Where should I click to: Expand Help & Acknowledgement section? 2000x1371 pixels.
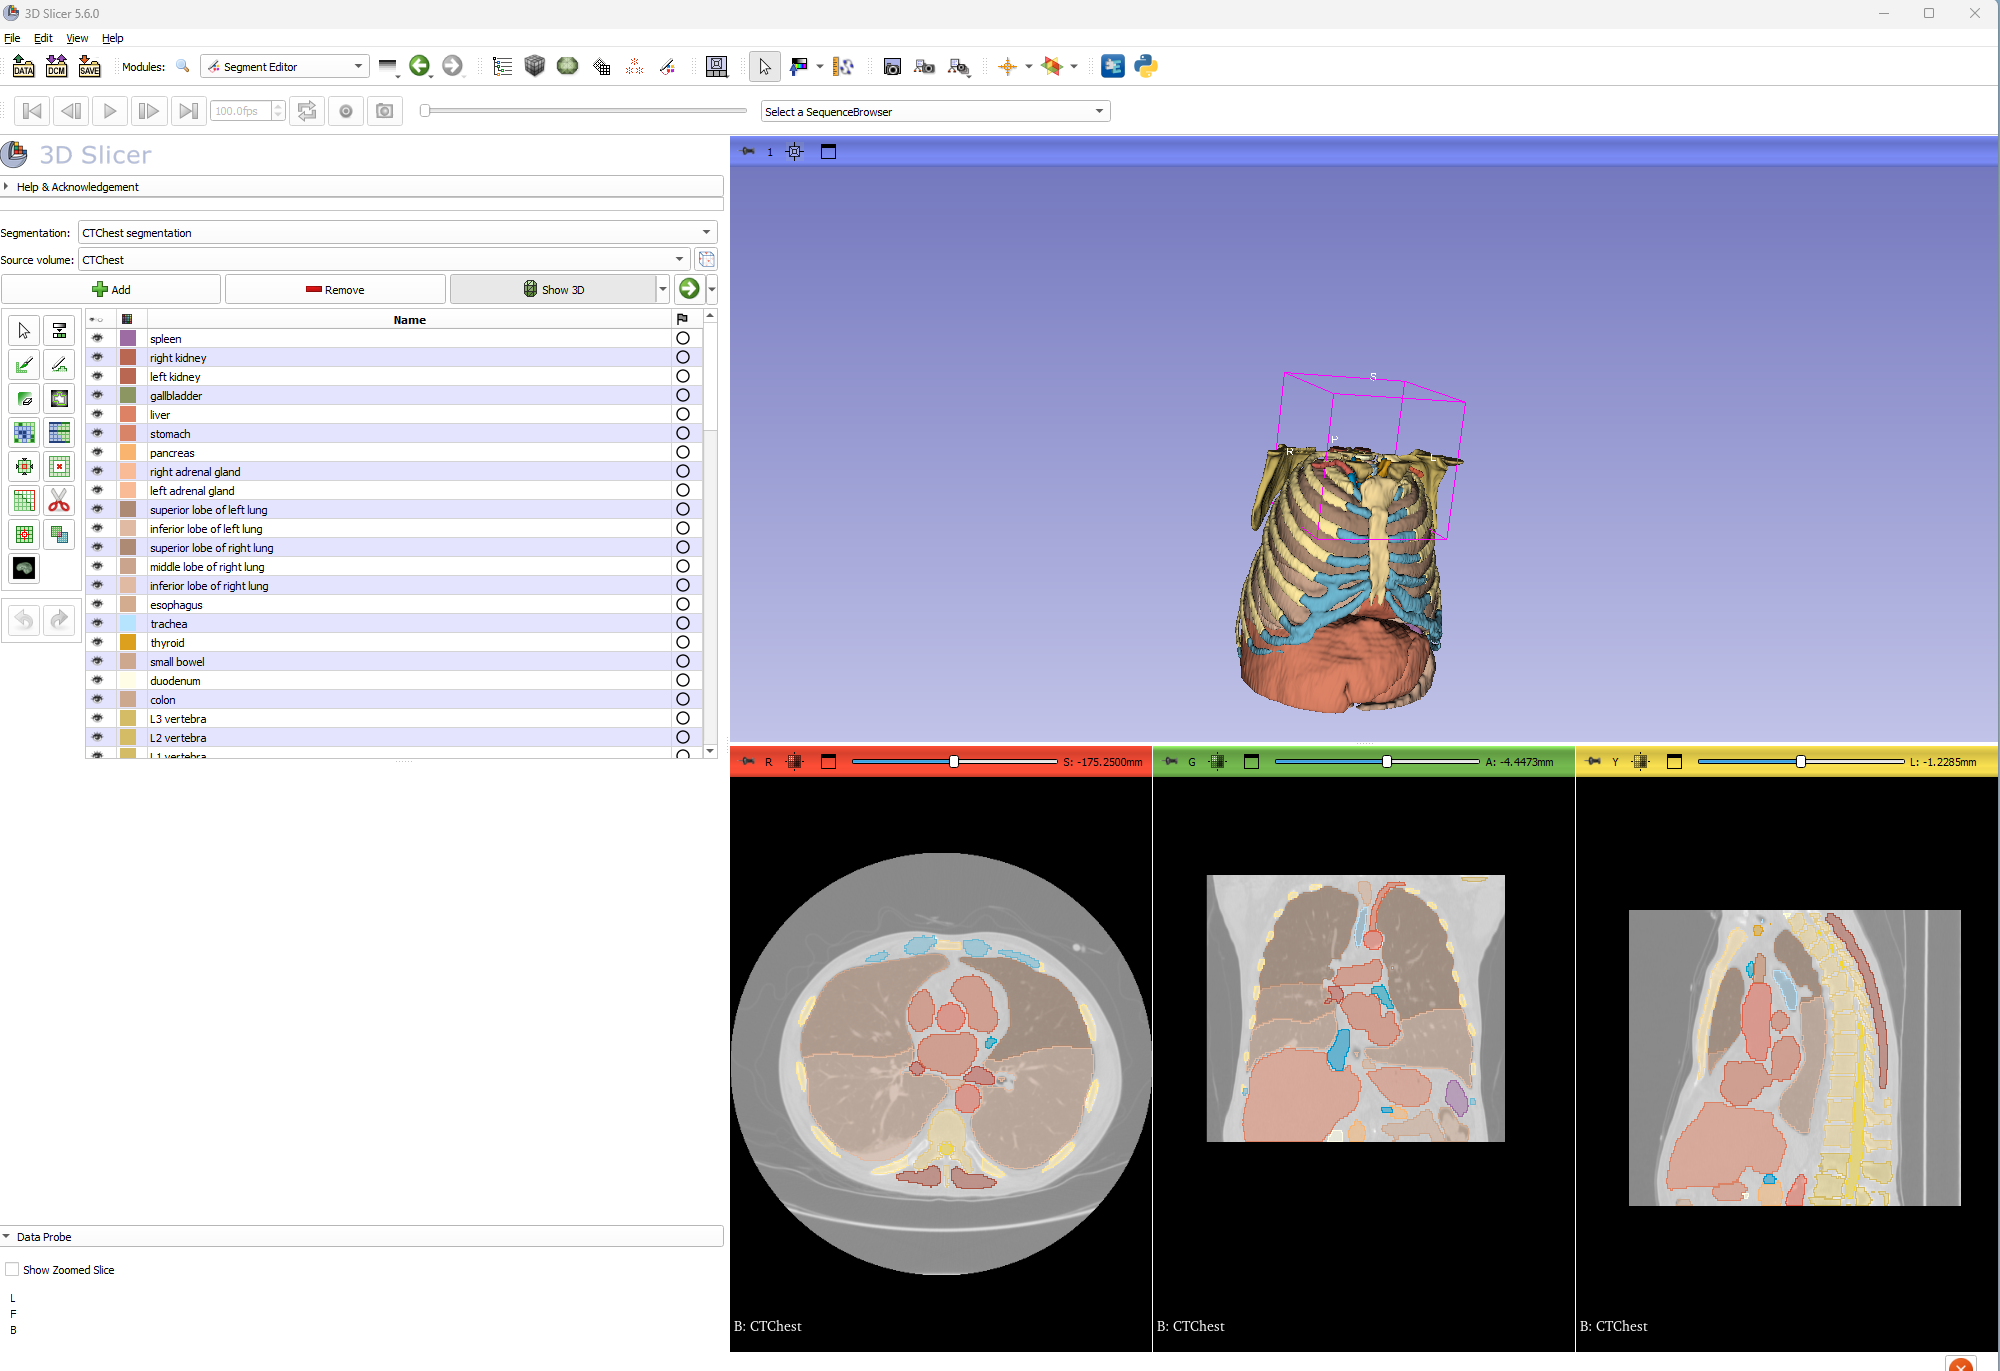pyautogui.click(x=362, y=186)
